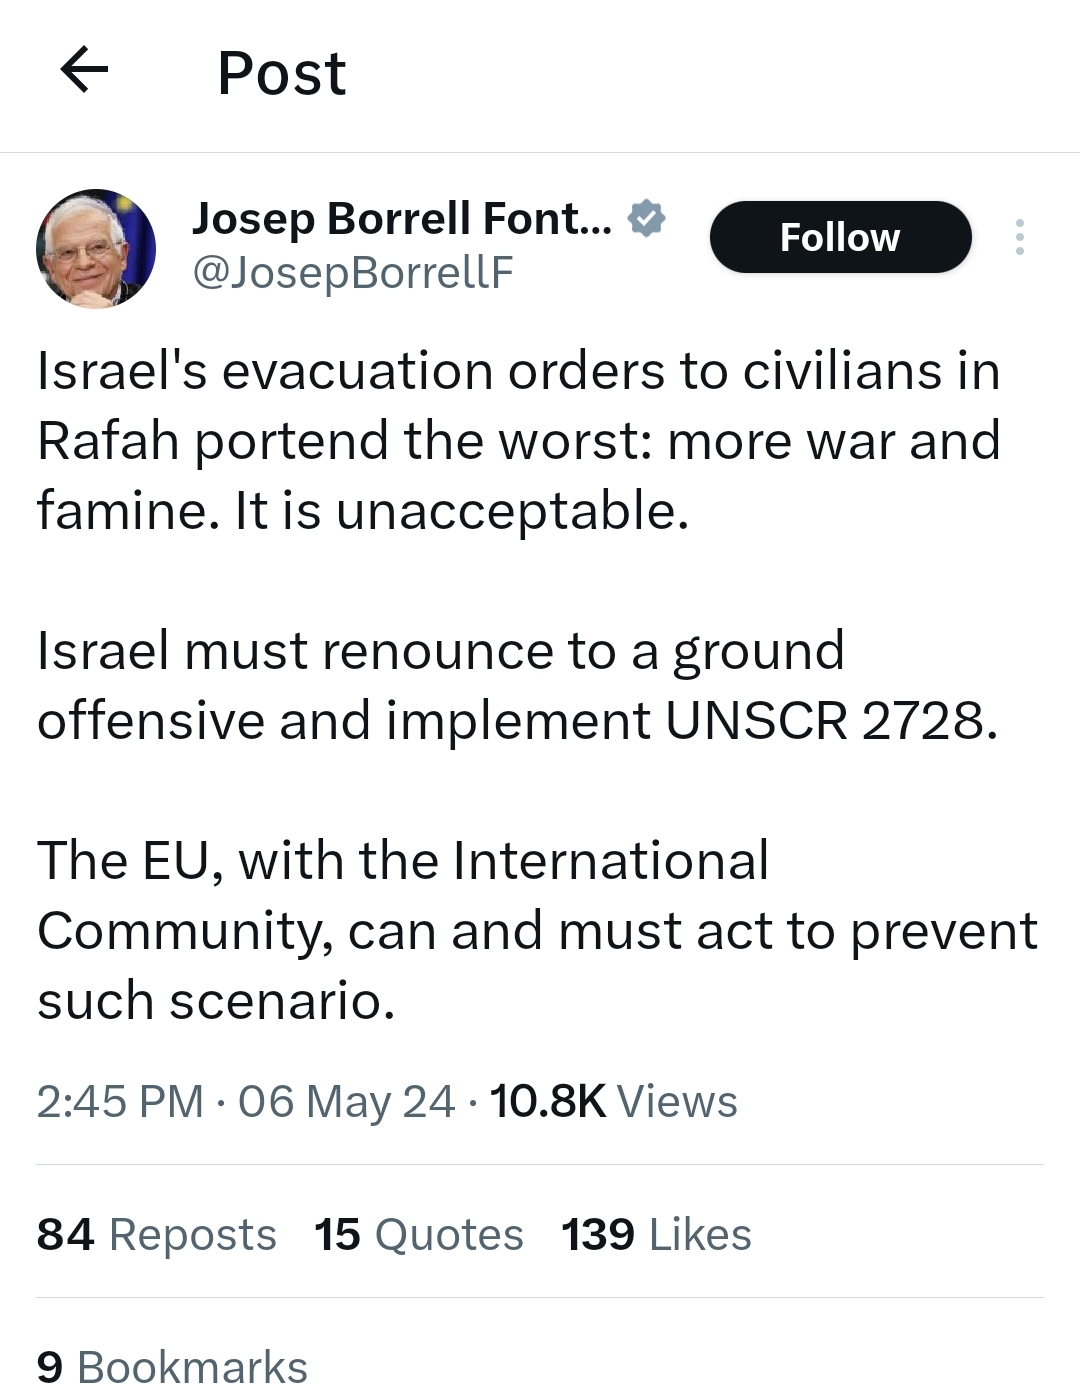Tap the Post header title
1080x1398 pixels.
point(282,73)
